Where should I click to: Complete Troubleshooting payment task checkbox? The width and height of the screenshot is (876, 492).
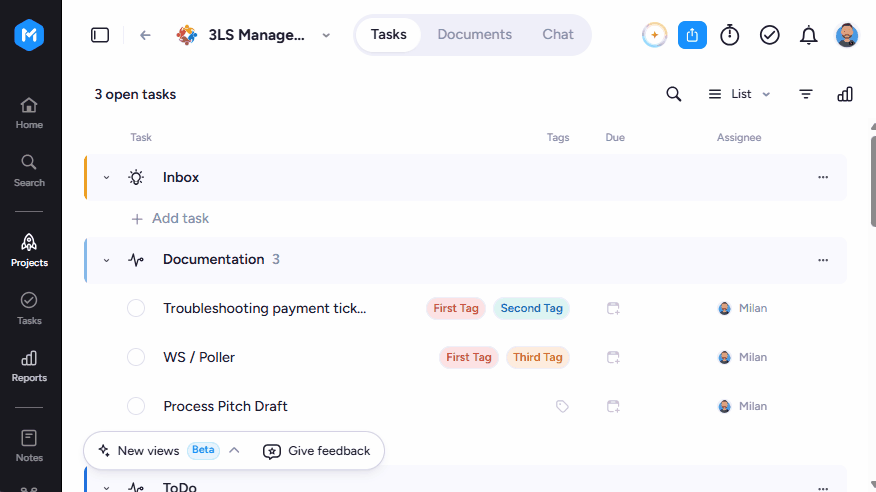[136, 308]
